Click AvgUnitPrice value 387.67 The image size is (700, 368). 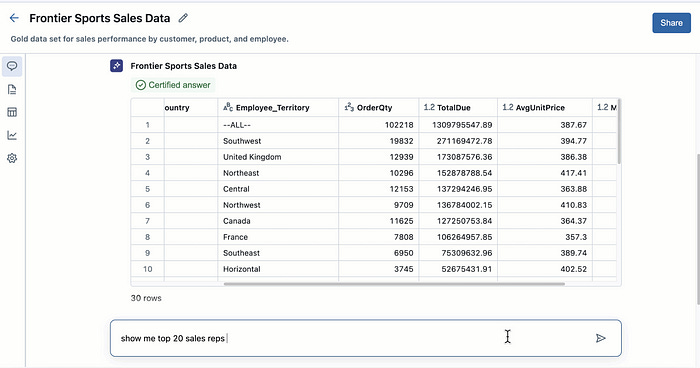(x=574, y=125)
